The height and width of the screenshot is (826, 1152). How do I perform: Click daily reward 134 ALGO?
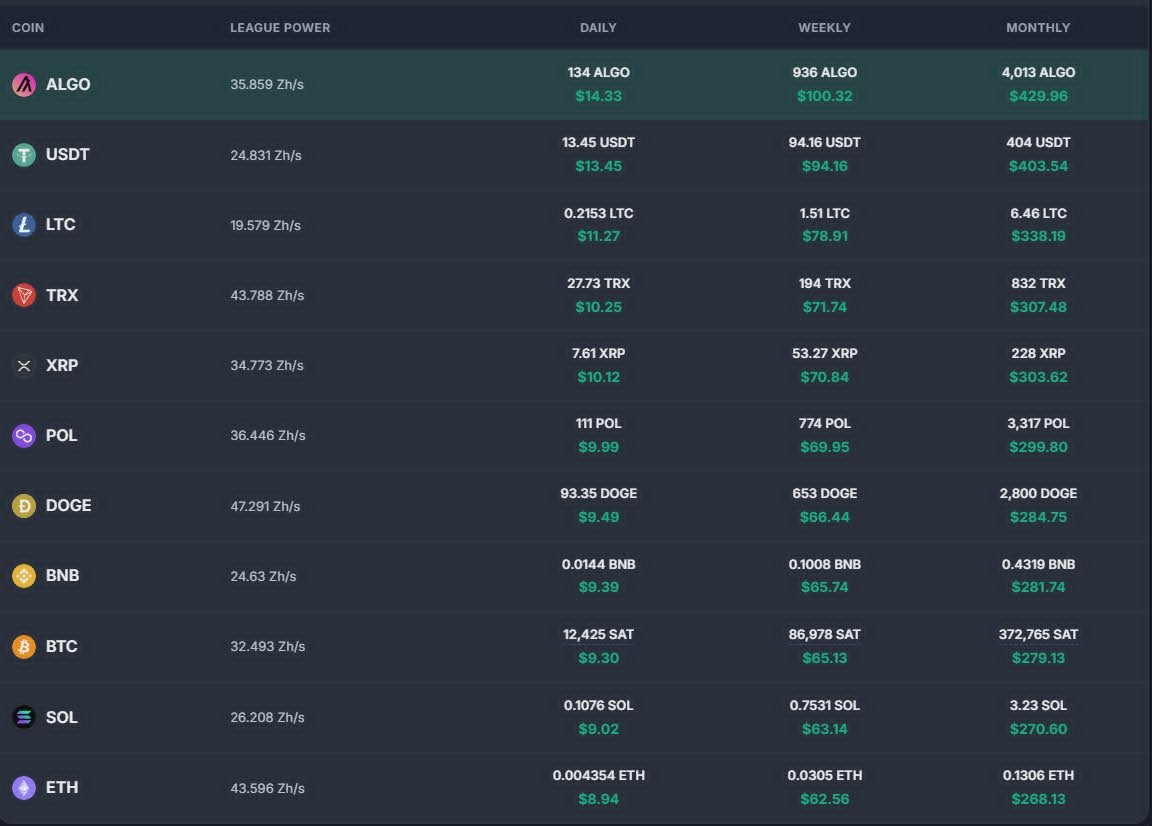tap(598, 72)
